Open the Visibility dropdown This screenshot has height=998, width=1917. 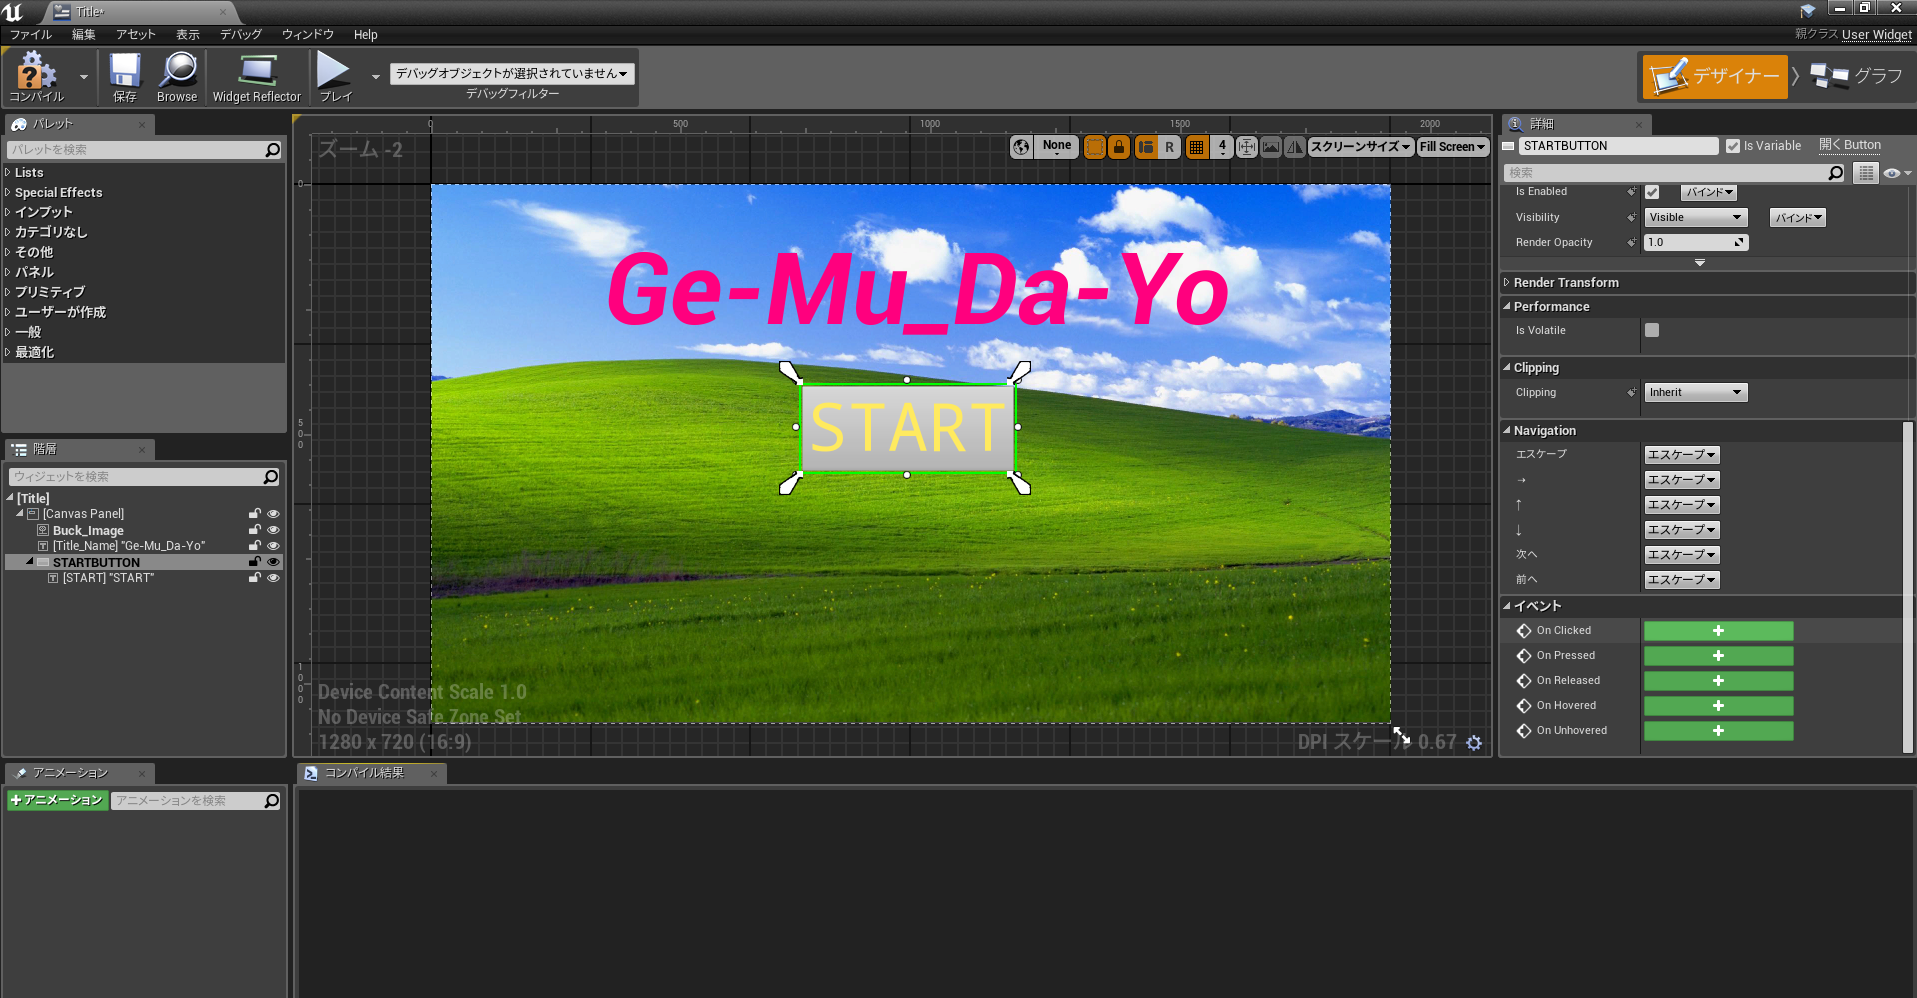click(1695, 217)
